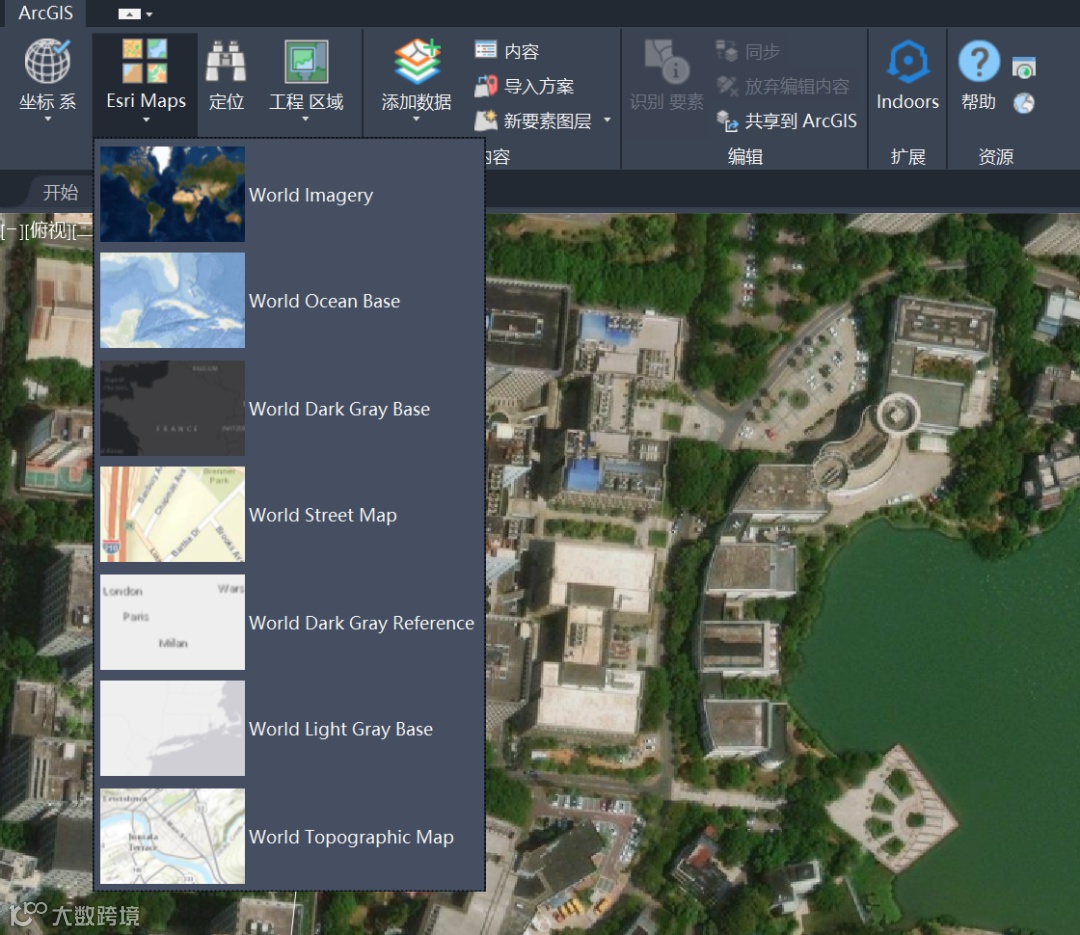Click the 放弃编辑内容 label text
Screen dimensions: 1080x935
797,86
